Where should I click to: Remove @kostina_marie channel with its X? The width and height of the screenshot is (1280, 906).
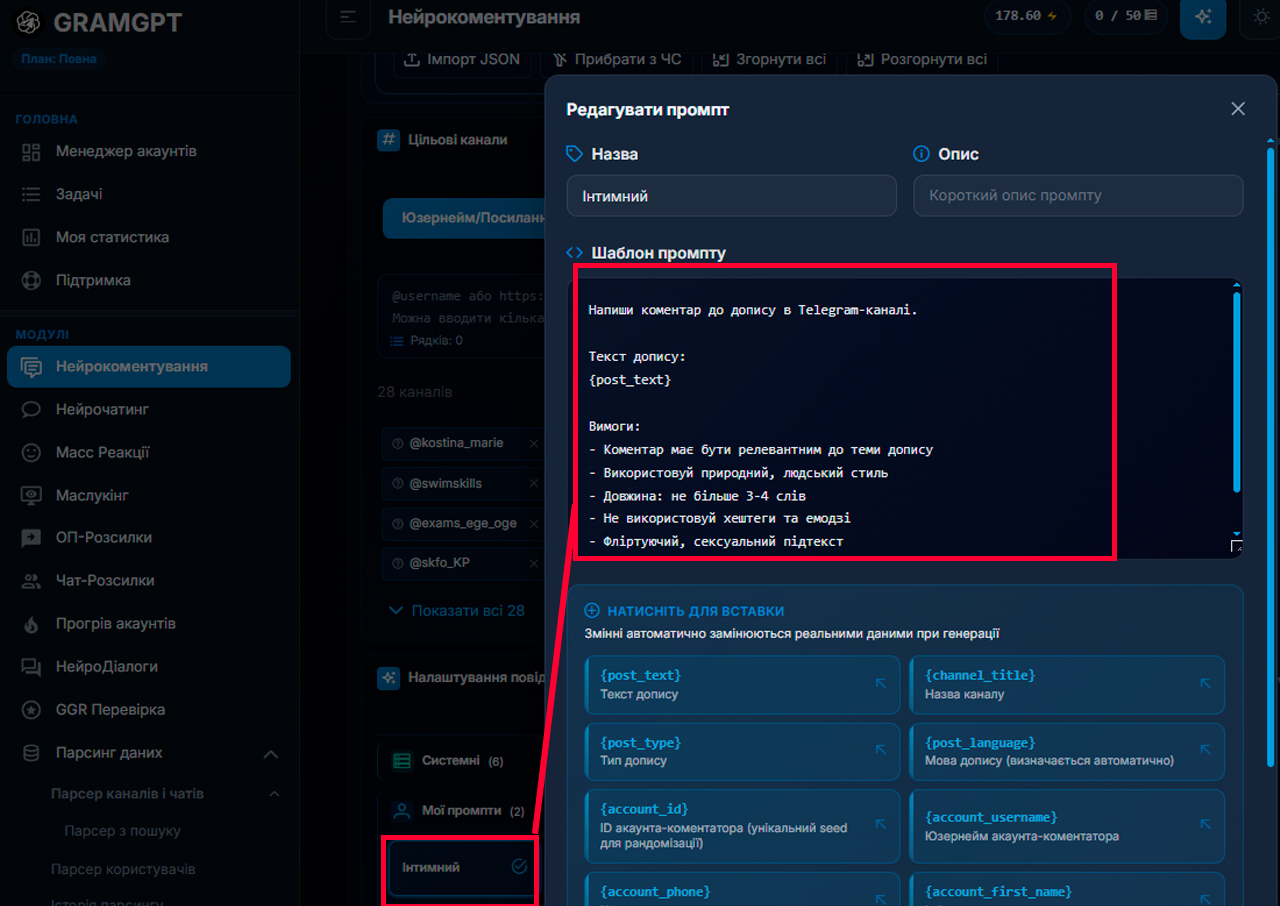533,443
